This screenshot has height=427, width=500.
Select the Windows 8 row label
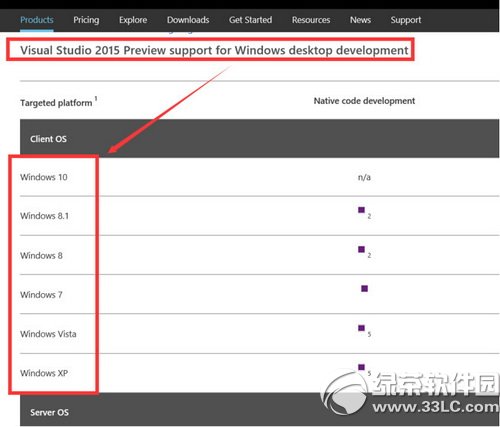(x=41, y=256)
